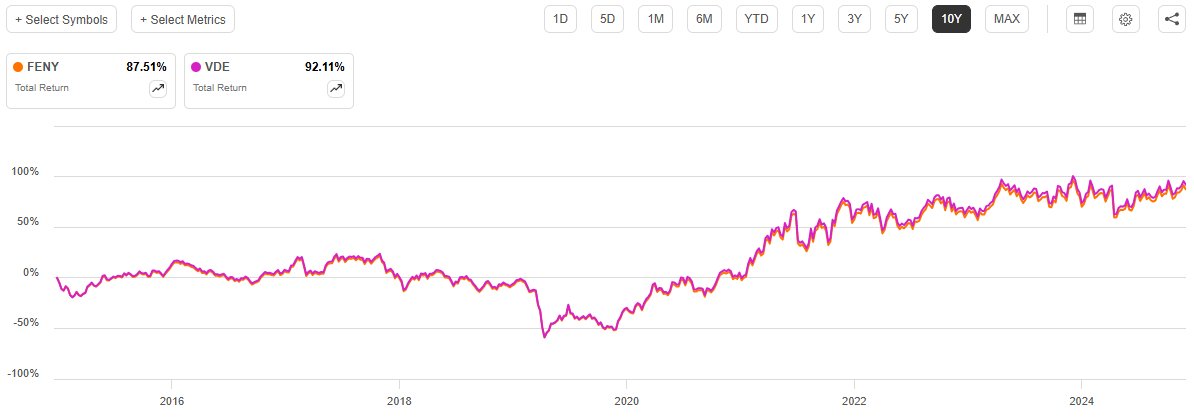
Task: Click FENY trend chart icon
Action: 158,89
